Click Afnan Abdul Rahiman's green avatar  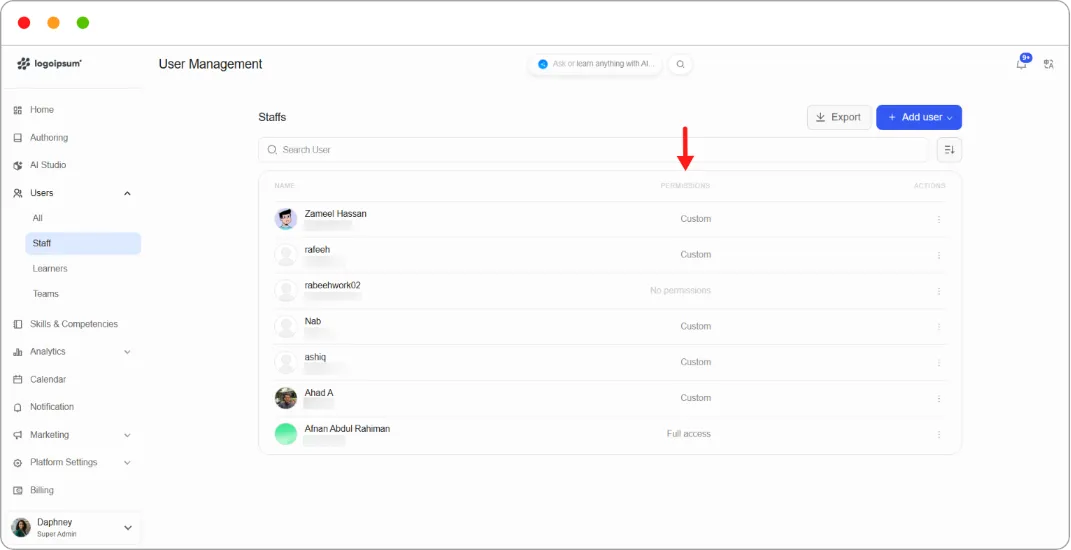286,434
